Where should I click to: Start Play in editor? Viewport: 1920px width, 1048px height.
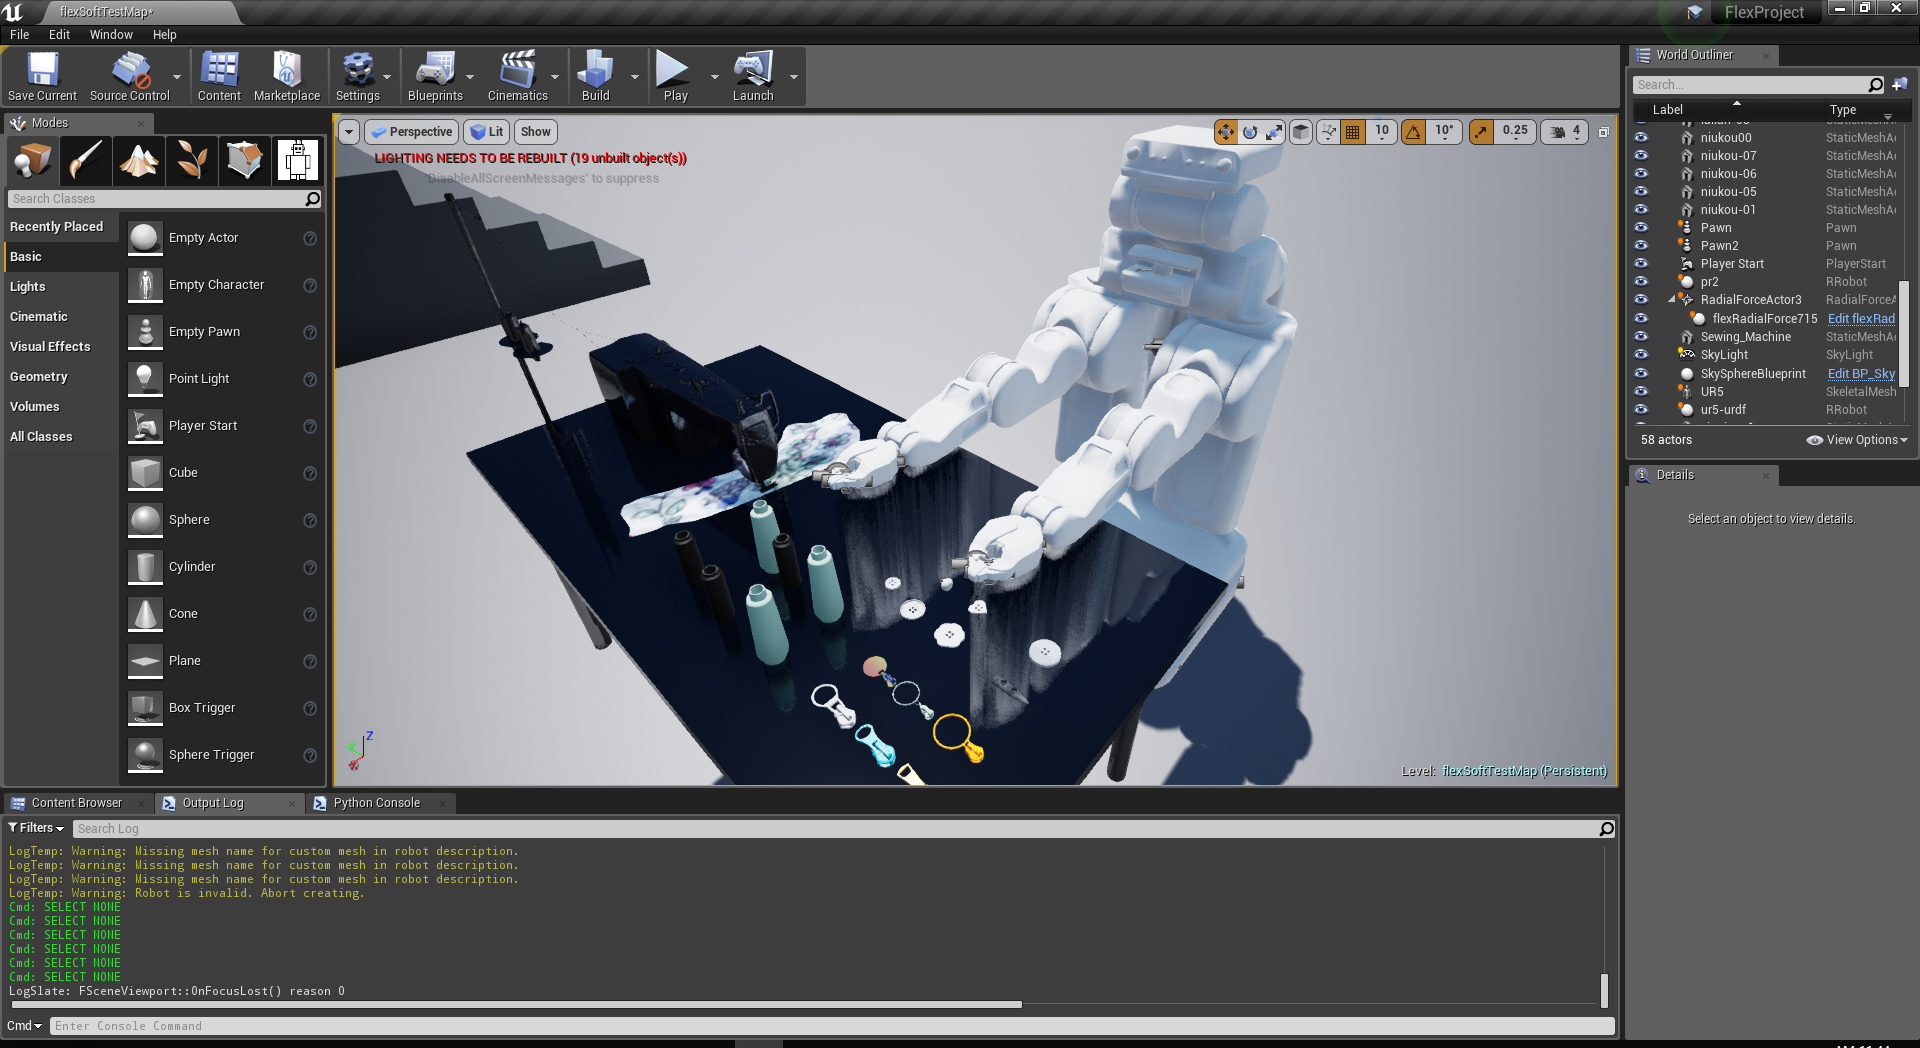[x=672, y=69]
